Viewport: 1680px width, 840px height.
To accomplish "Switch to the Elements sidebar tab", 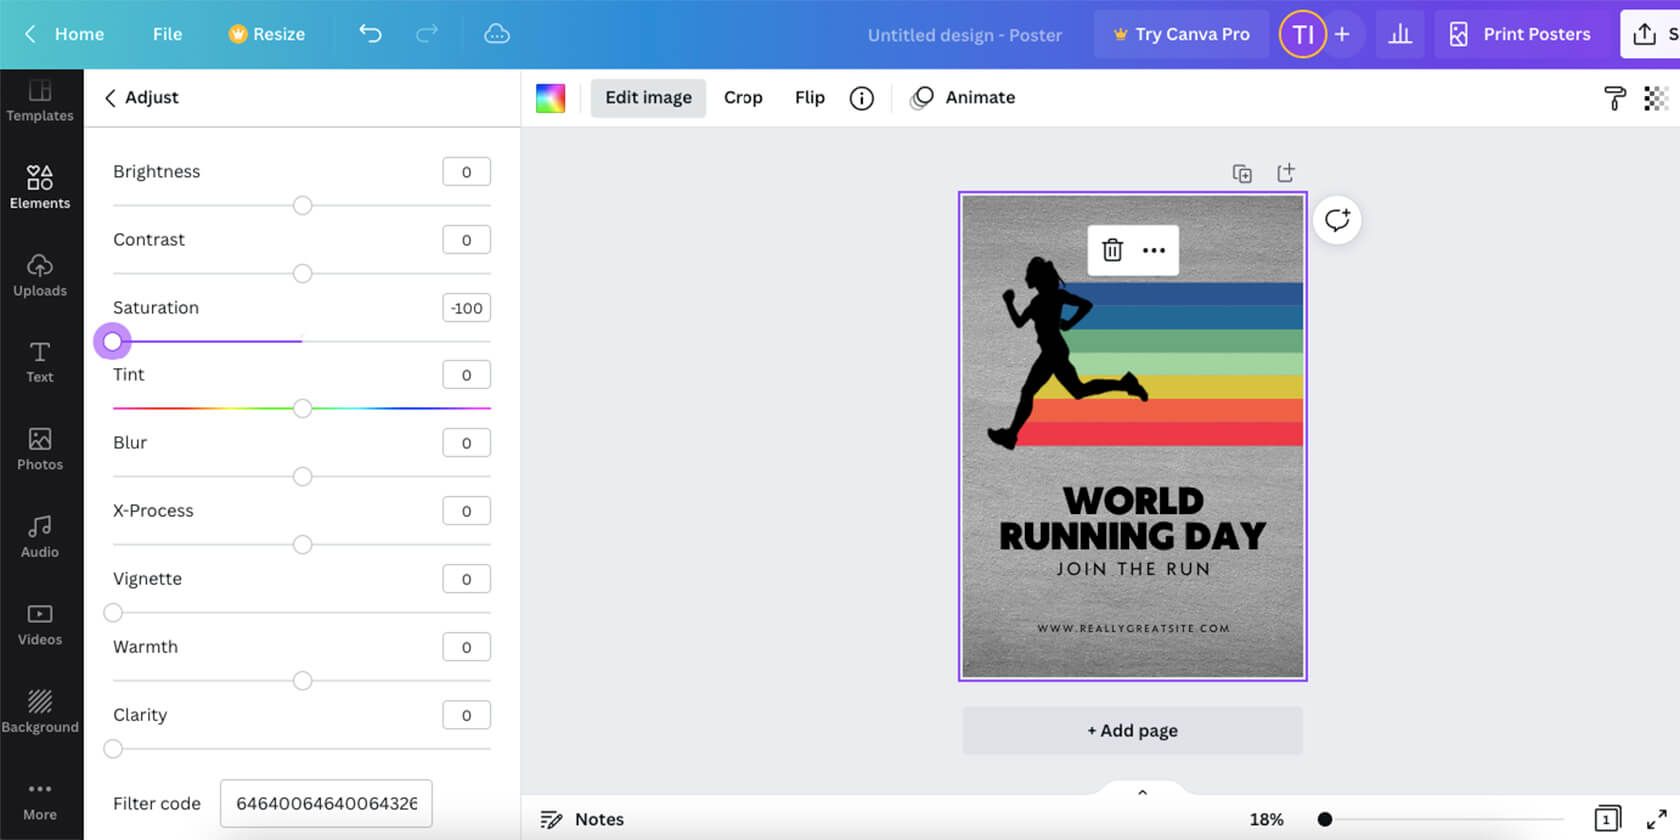I will [40, 187].
